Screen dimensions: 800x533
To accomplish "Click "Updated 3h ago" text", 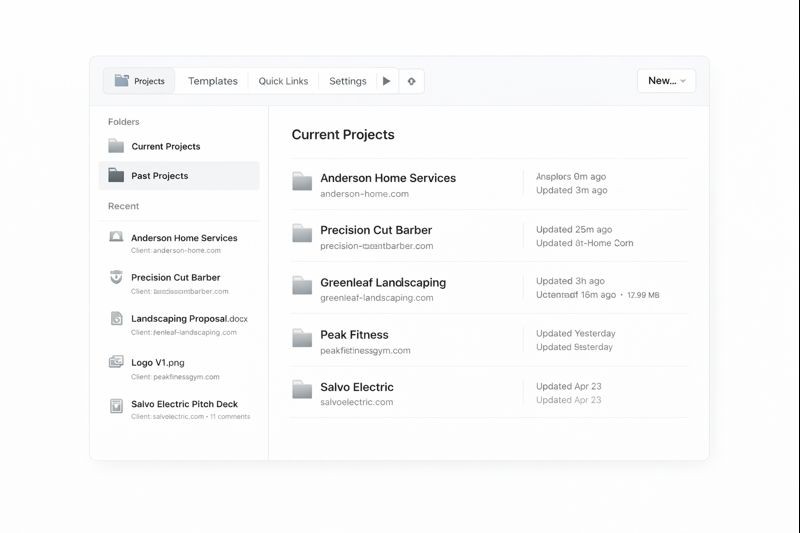I will click(x=570, y=281).
